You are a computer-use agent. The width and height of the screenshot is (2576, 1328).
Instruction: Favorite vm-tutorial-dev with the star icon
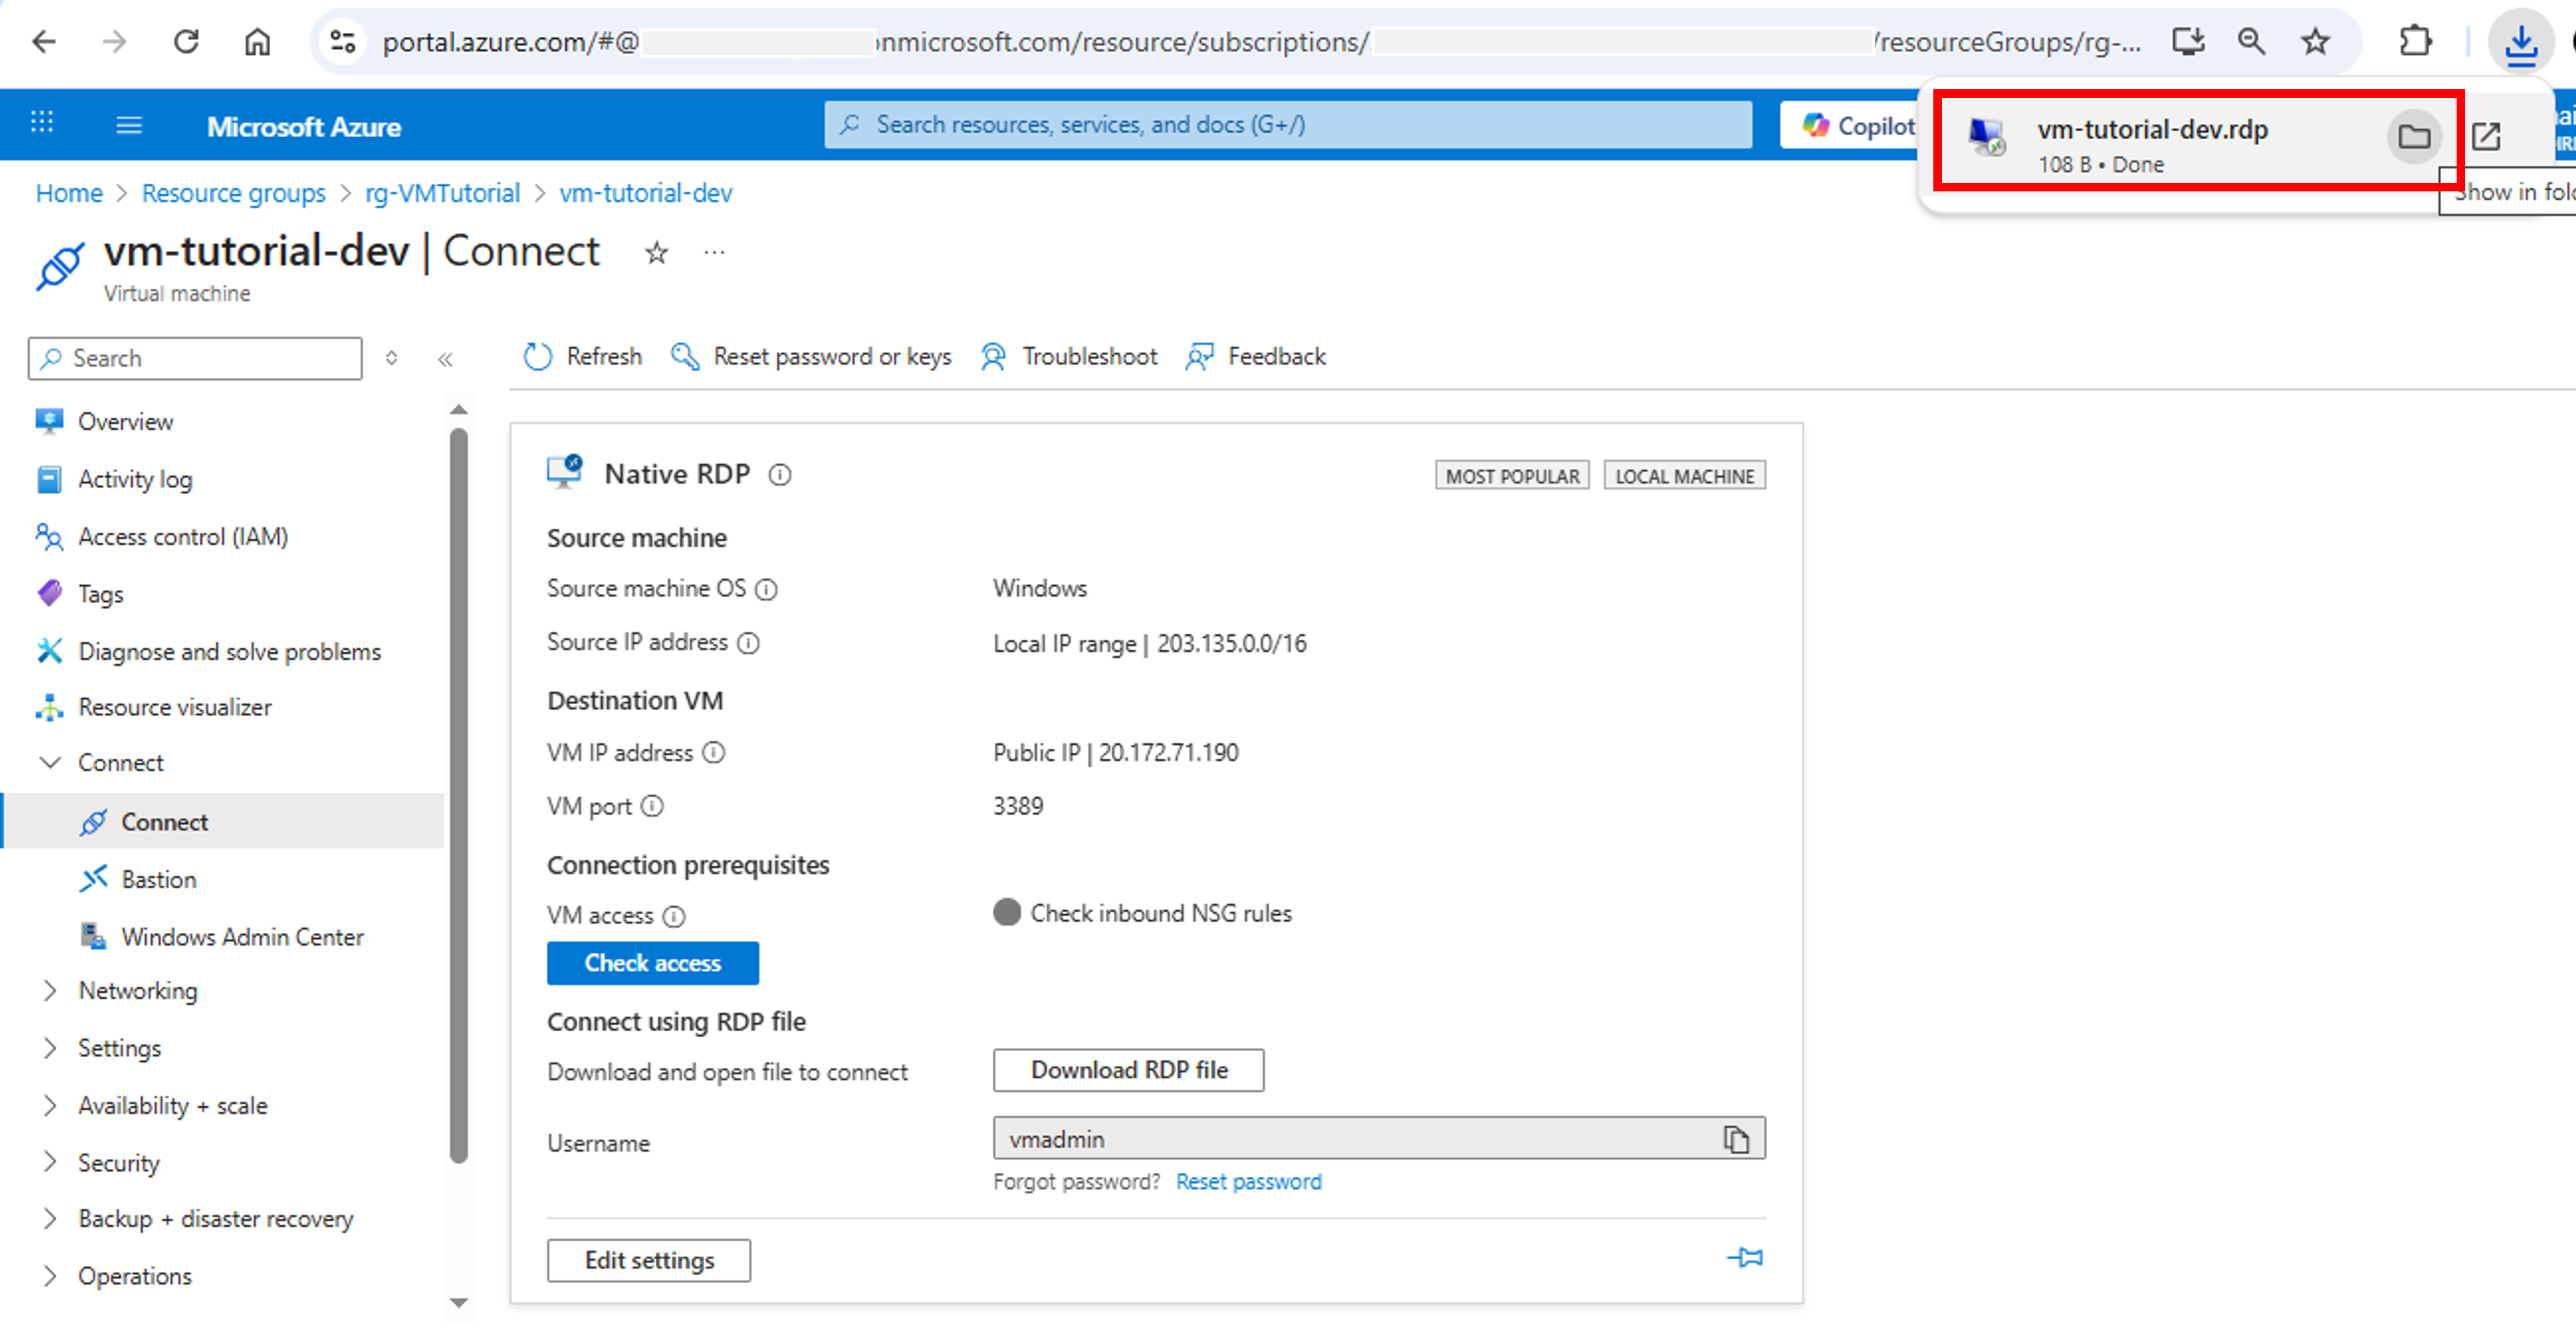tap(656, 253)
